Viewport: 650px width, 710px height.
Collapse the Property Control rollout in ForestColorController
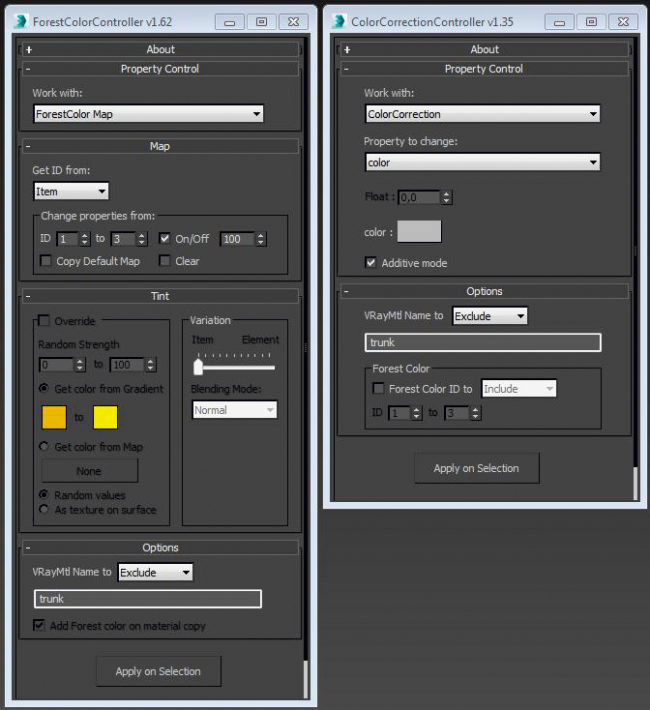point(160,69)
